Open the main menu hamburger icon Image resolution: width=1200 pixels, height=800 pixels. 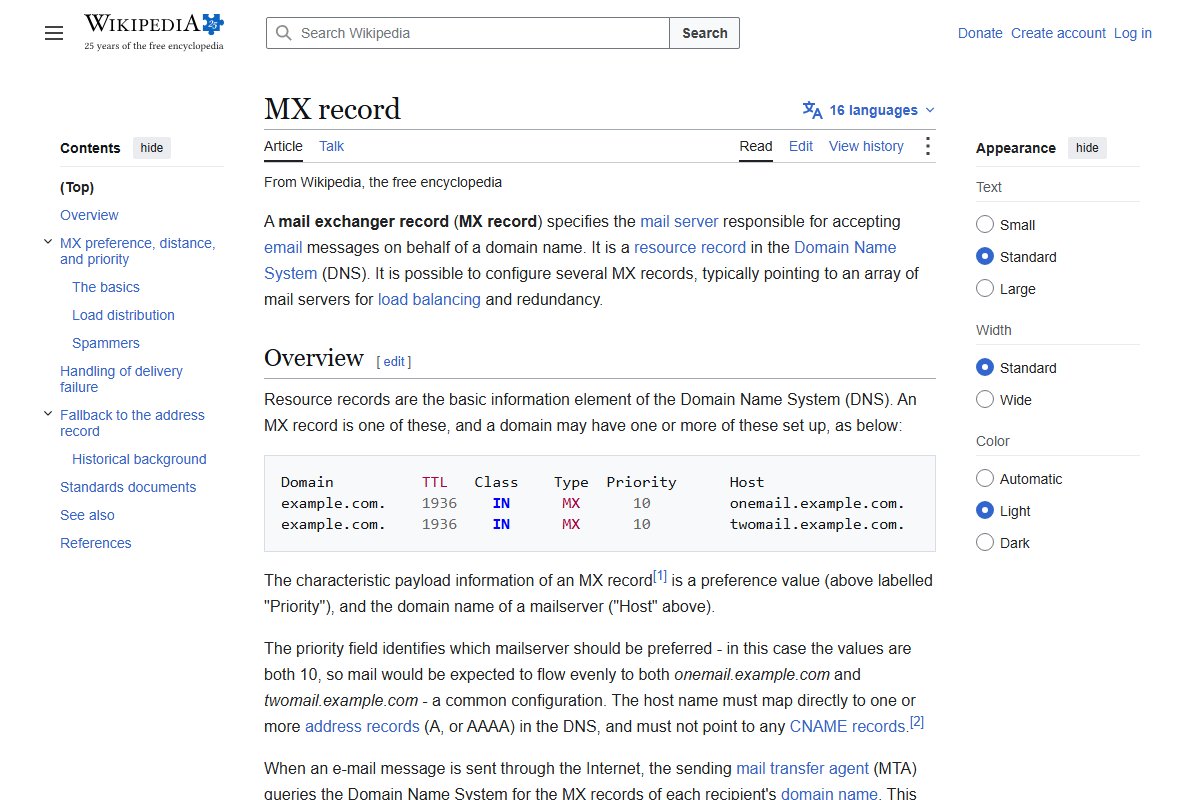[54, 33]
